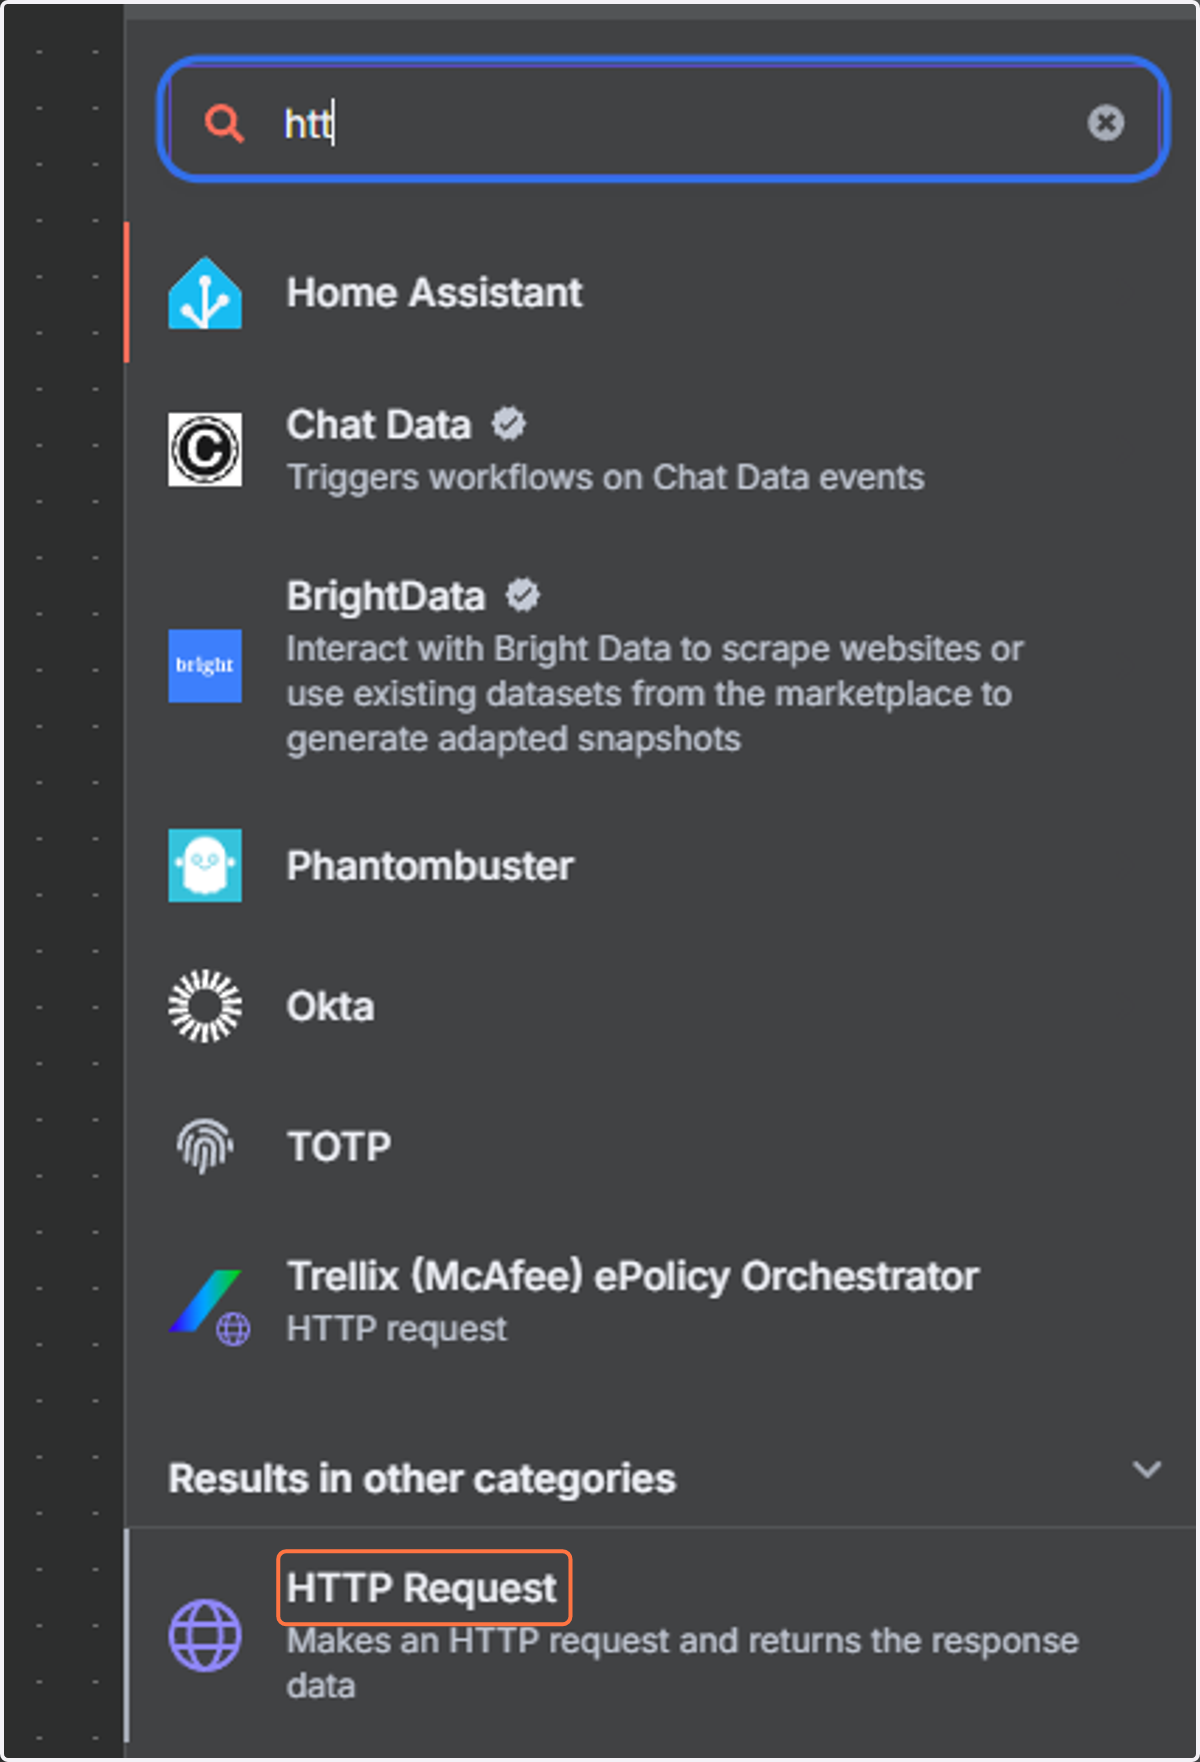Image resolution: width=1200 pixels, height=1762 pixels.
Task: Click 'Results in other categories' heading
Action: pyautogui.click(x=422, y=1479)
